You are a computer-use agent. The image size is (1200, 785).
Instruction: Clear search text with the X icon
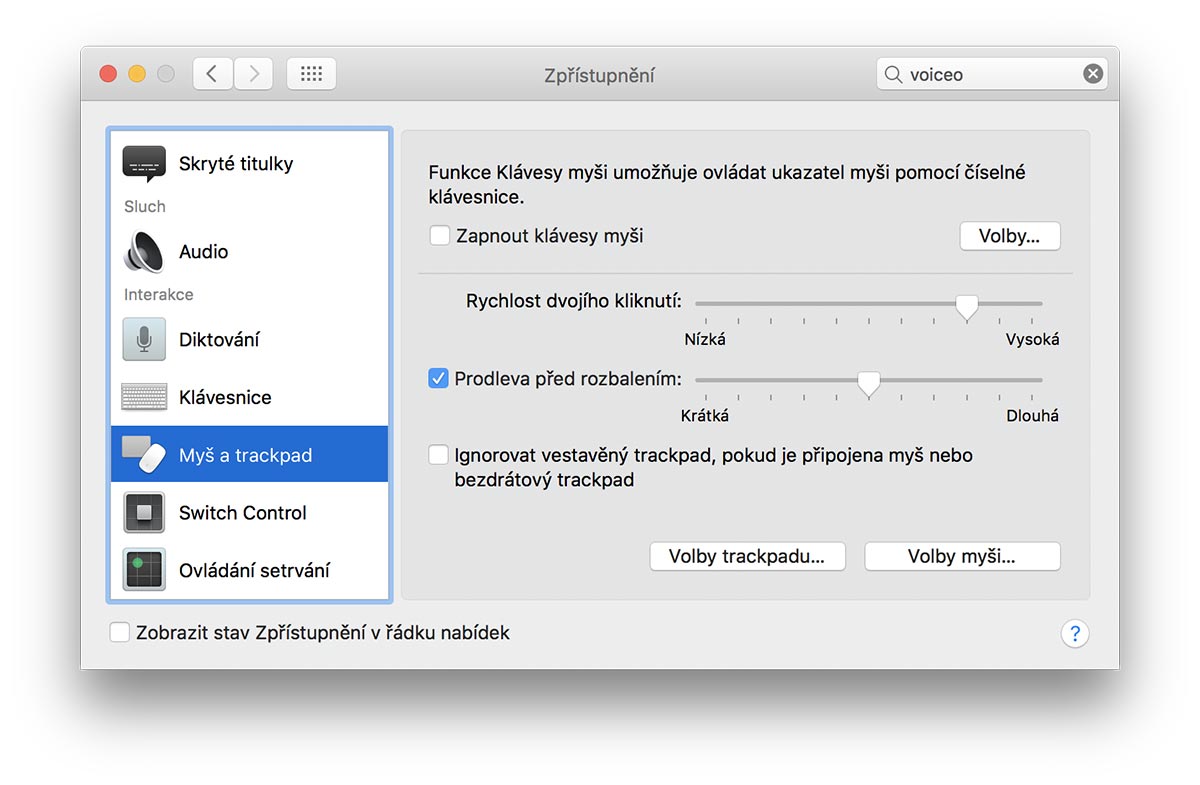coord(1093,74)
